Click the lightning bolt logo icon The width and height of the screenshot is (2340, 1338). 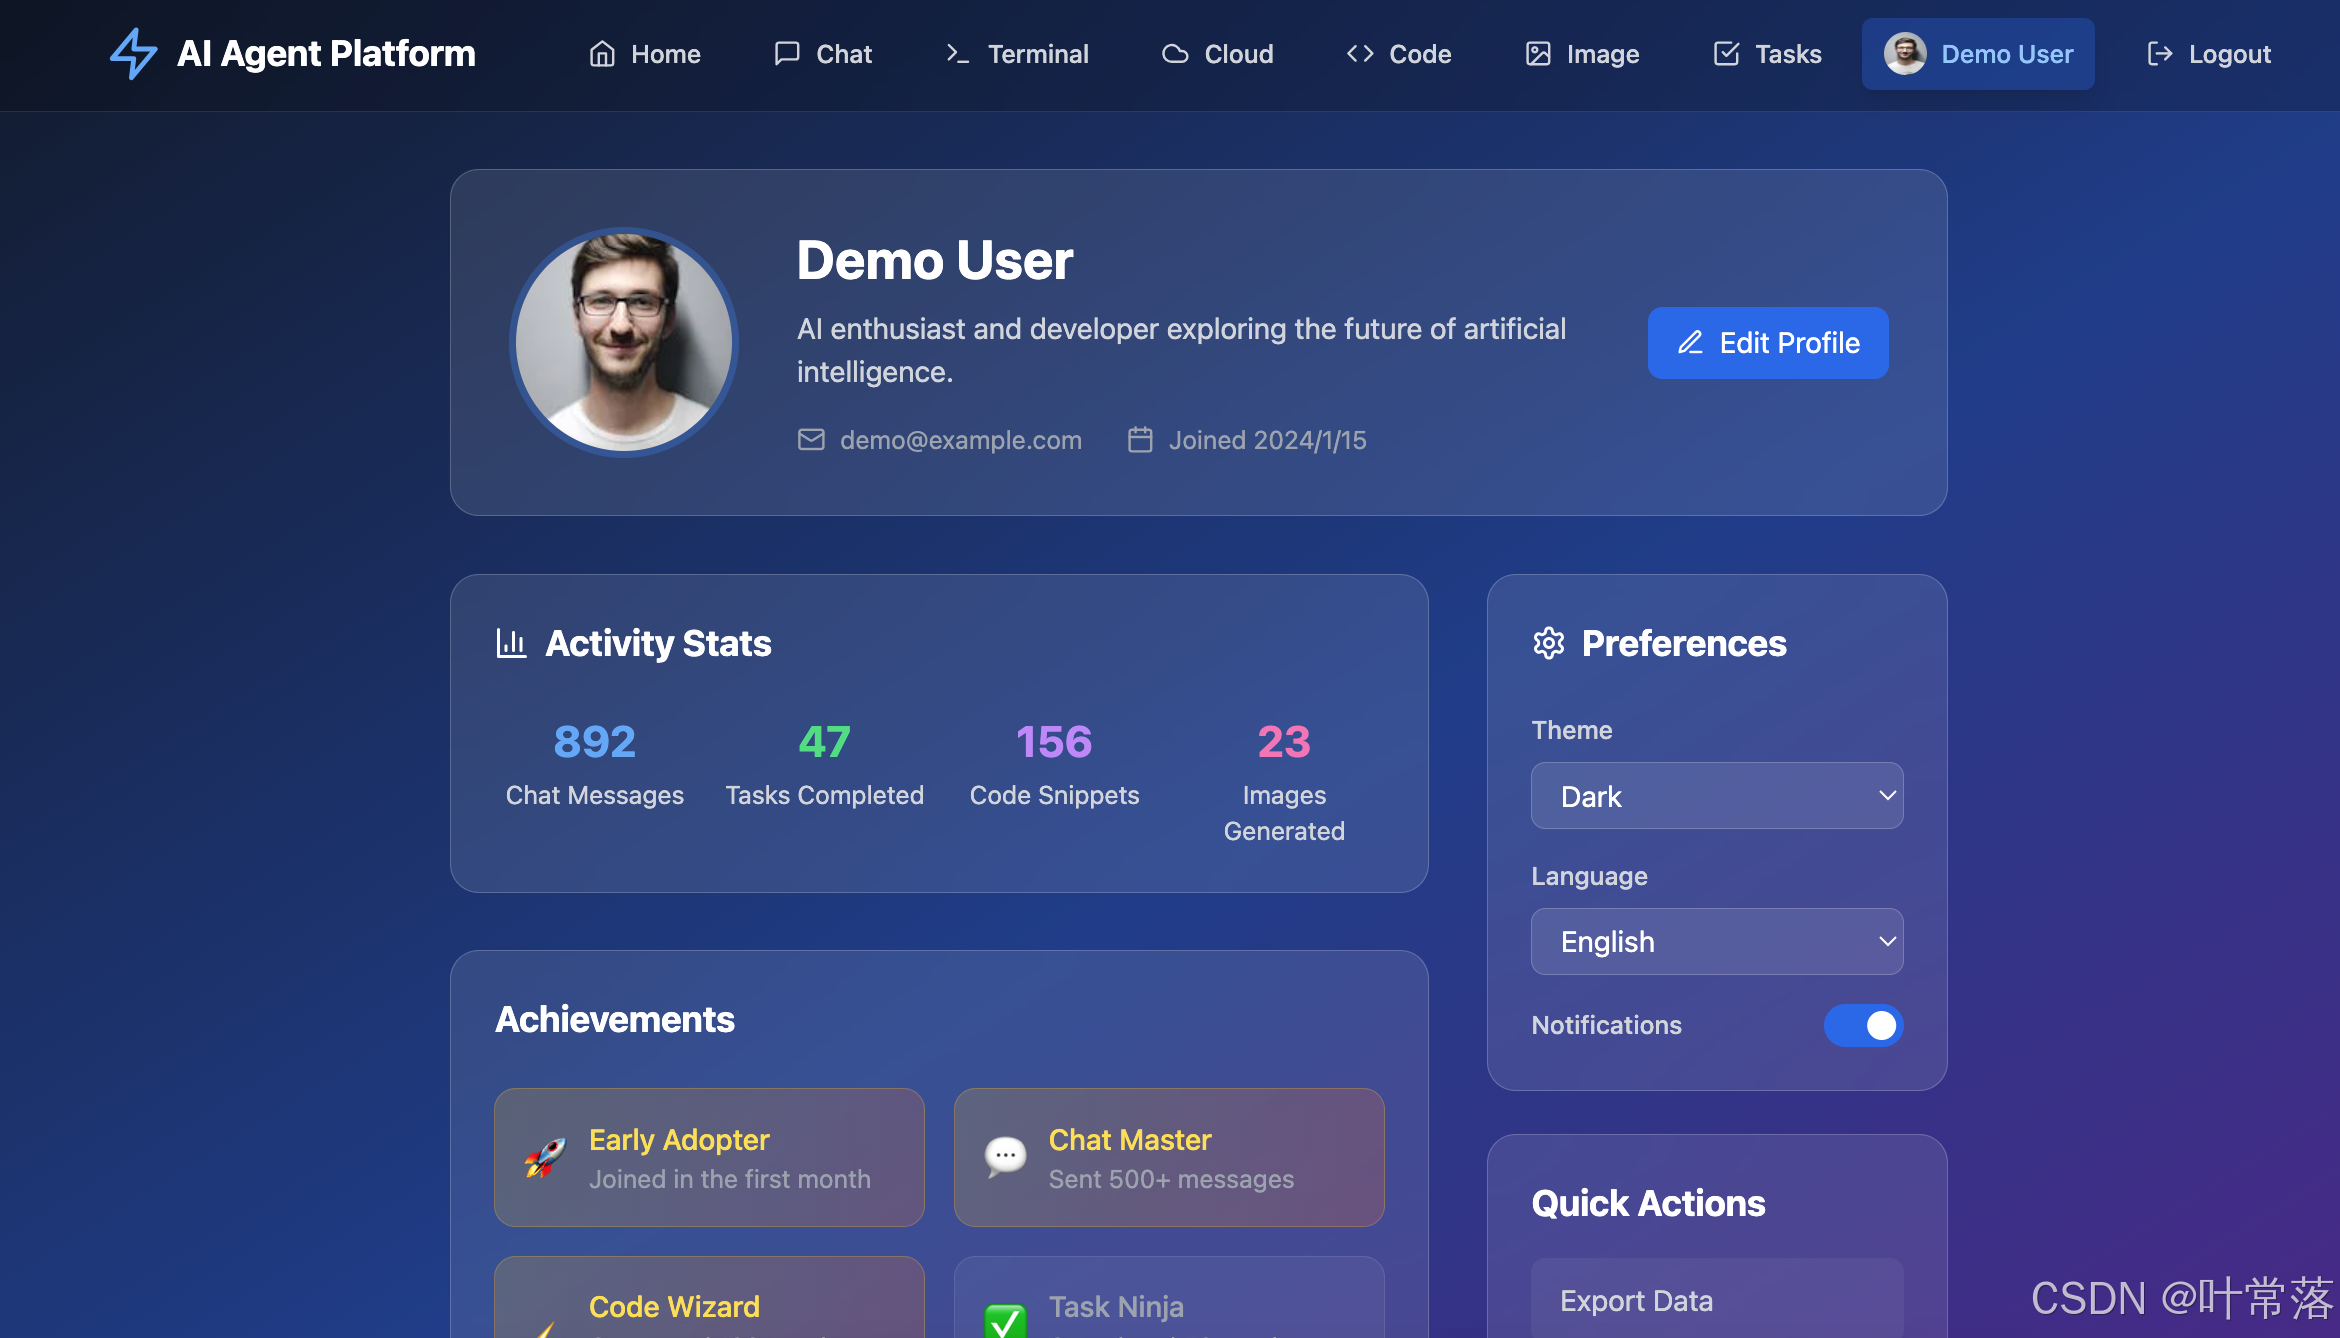[133, 54]
